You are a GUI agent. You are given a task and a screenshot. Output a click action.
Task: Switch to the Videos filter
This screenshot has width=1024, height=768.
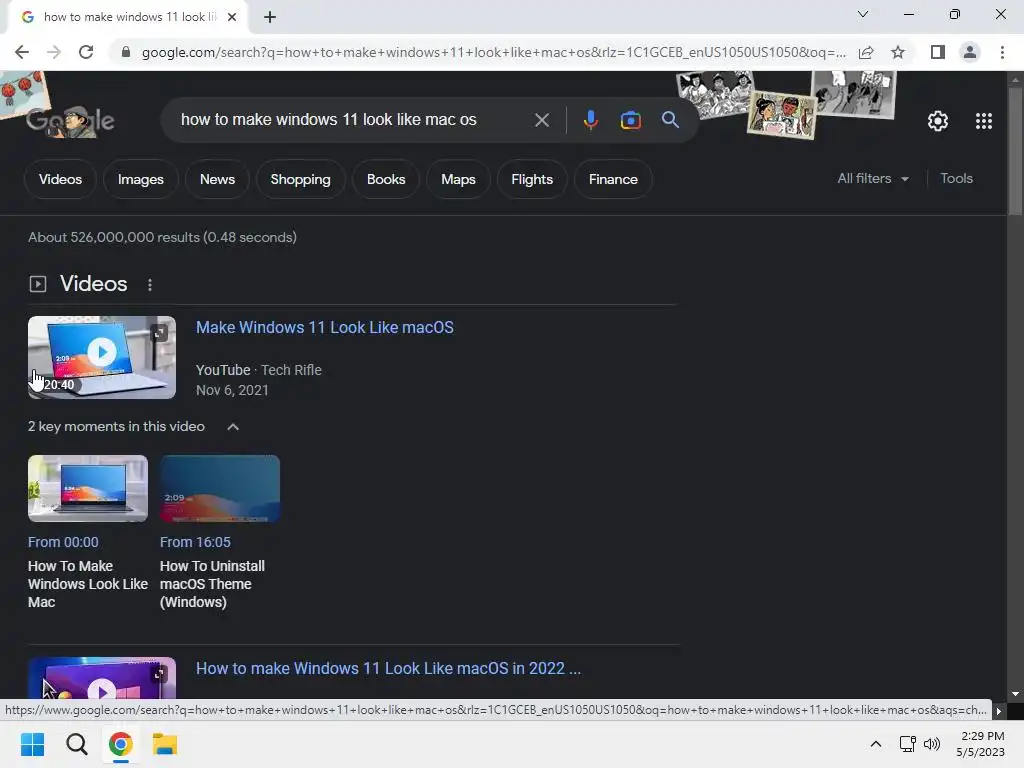coord(60,179)
